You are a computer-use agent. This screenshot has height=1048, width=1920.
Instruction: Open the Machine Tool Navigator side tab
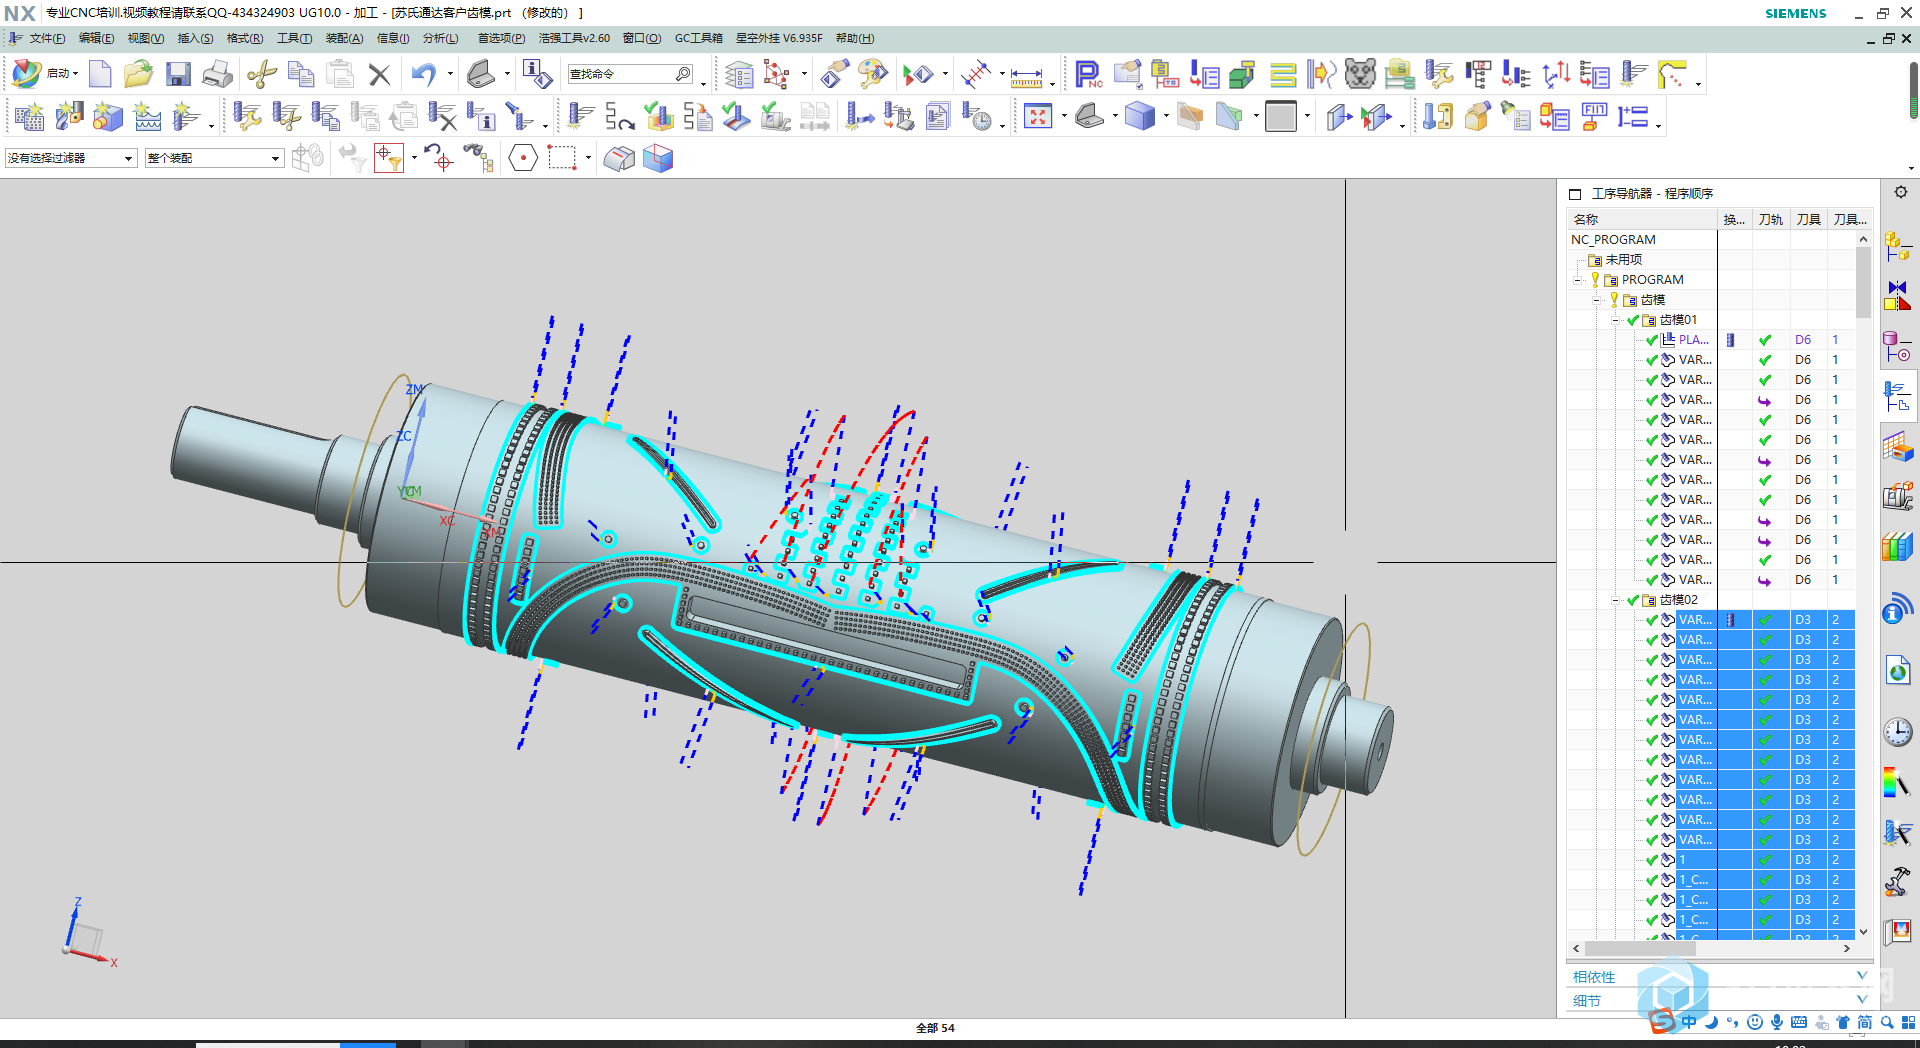click(1897, 497)
